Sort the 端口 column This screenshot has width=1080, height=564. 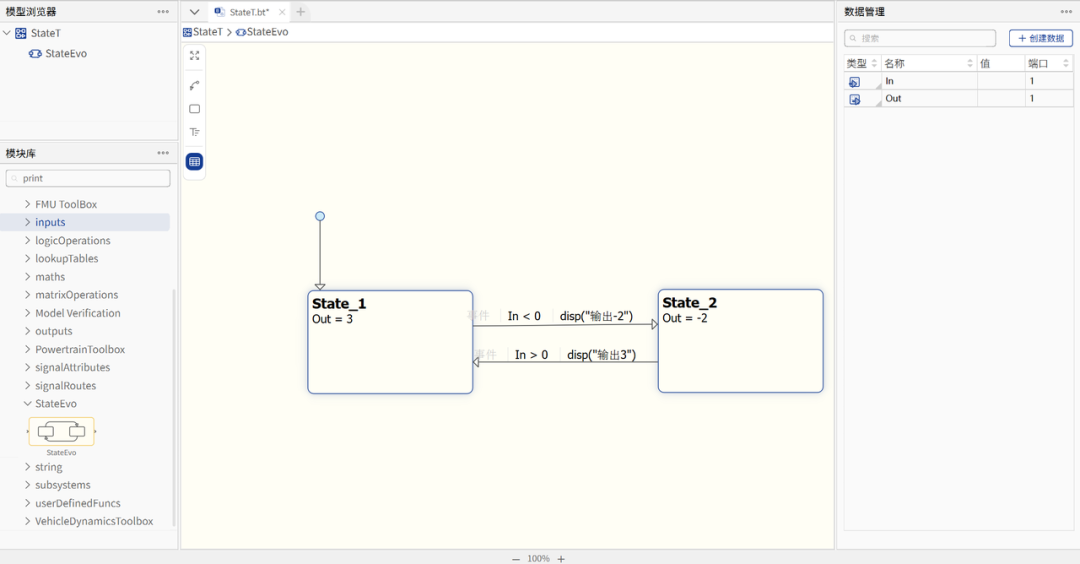(1066, 63)
